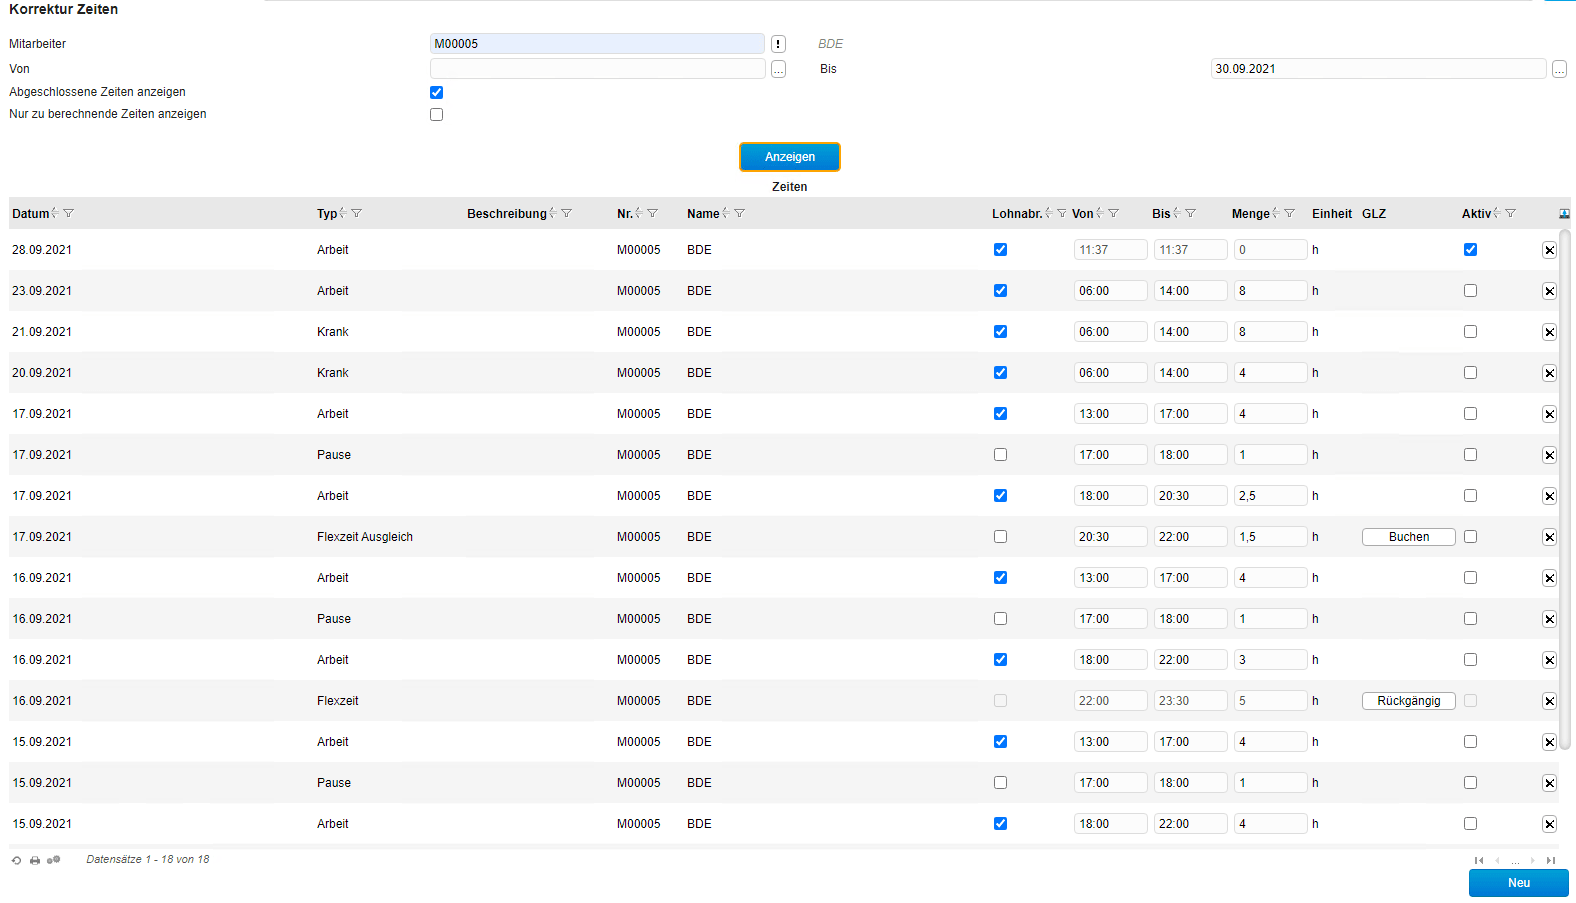Screen dimensions: 1576x903
Task: Go to the next page of records
Action: [1533, 860]
